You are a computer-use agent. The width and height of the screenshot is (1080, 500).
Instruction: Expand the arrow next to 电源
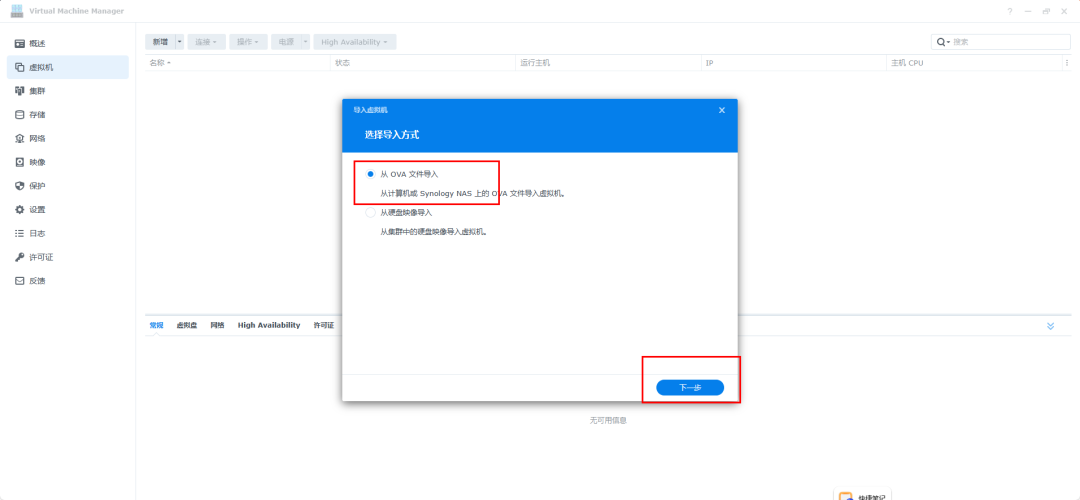tap(306, 42)
